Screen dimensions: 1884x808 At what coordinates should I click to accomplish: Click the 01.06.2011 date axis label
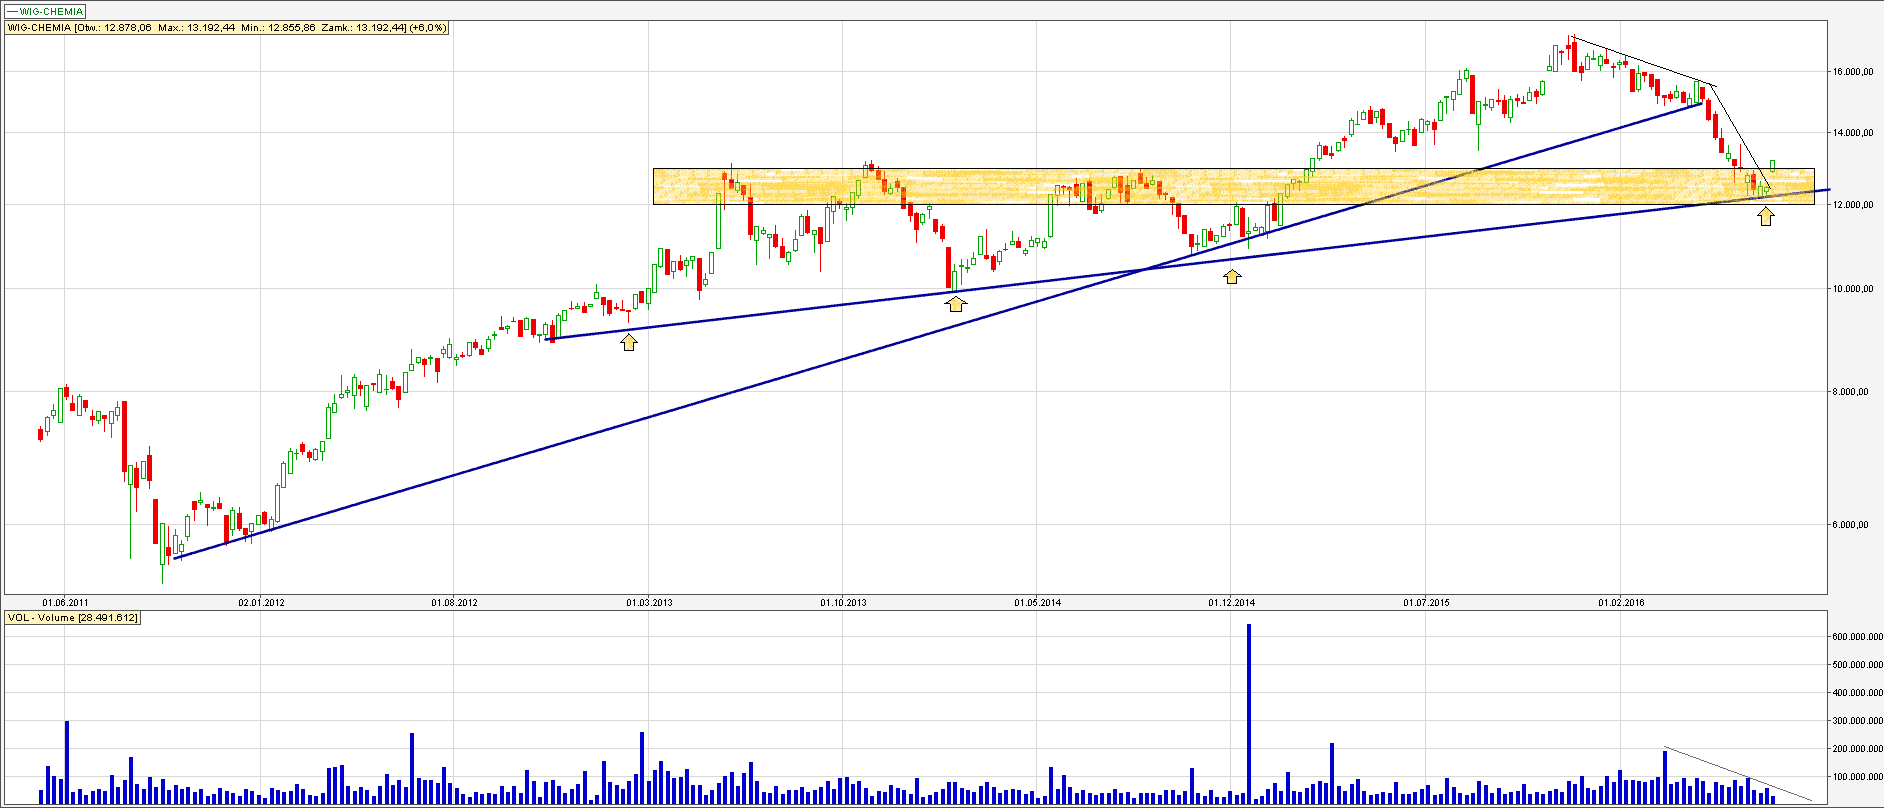65,603
